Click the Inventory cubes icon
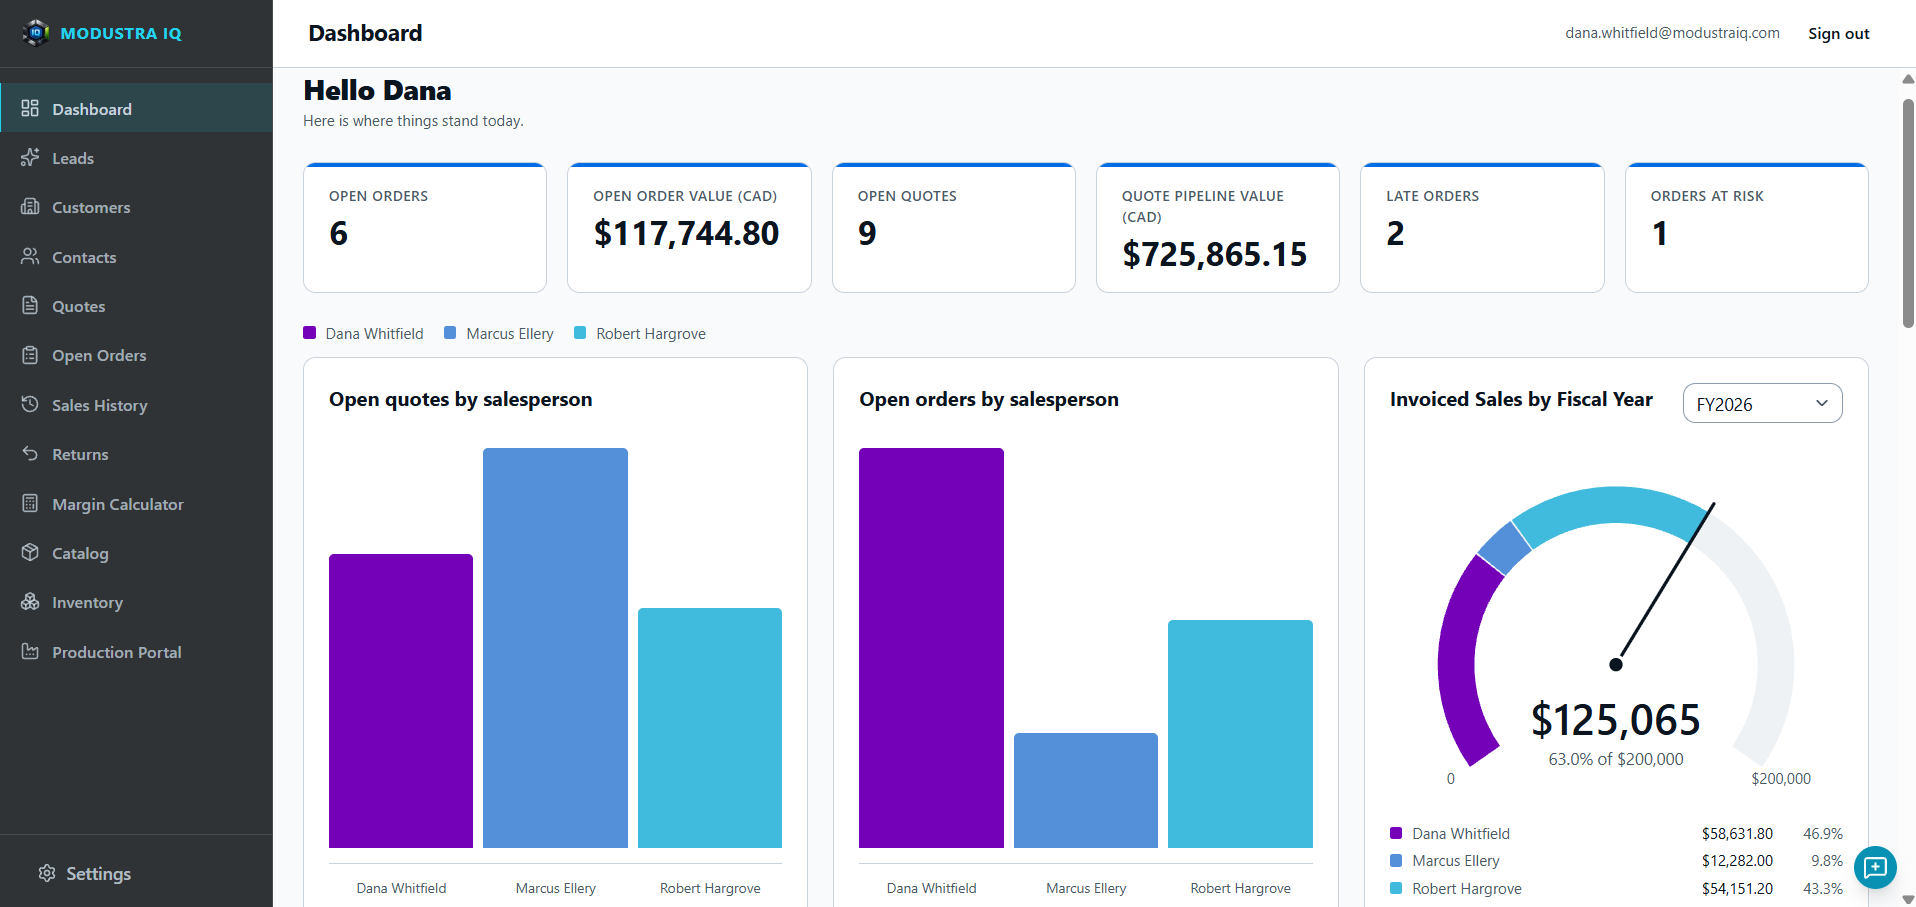Image resolution: width=1916 pixels, height=907 pixels. point(30,602)
